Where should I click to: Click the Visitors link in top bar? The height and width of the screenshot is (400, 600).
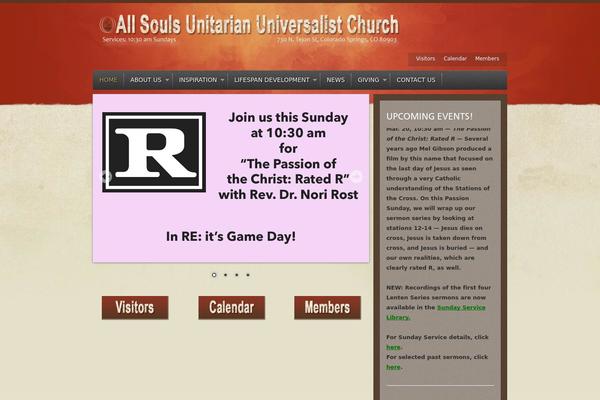pos(426,59)
